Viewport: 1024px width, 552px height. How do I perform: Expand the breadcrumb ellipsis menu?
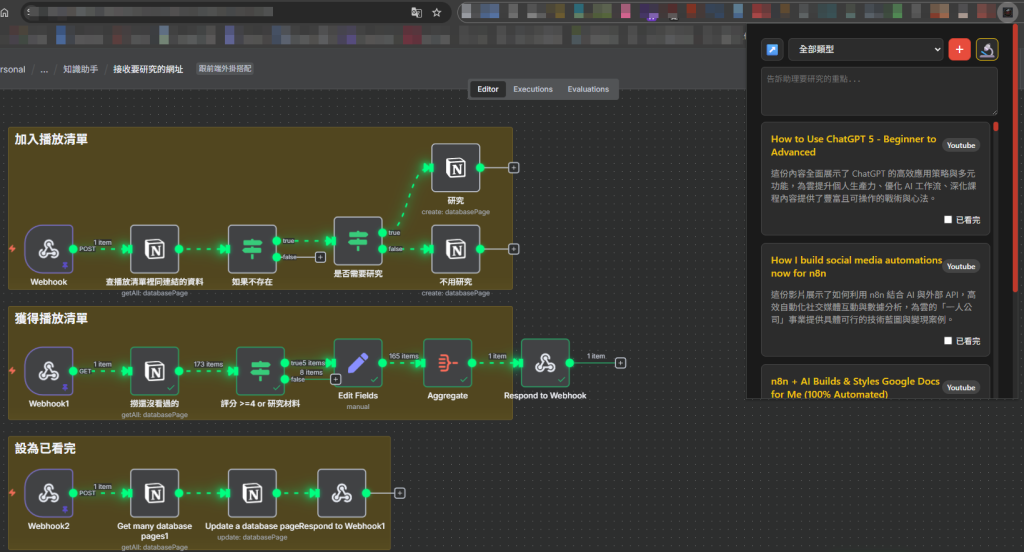(x=44, y=70)
